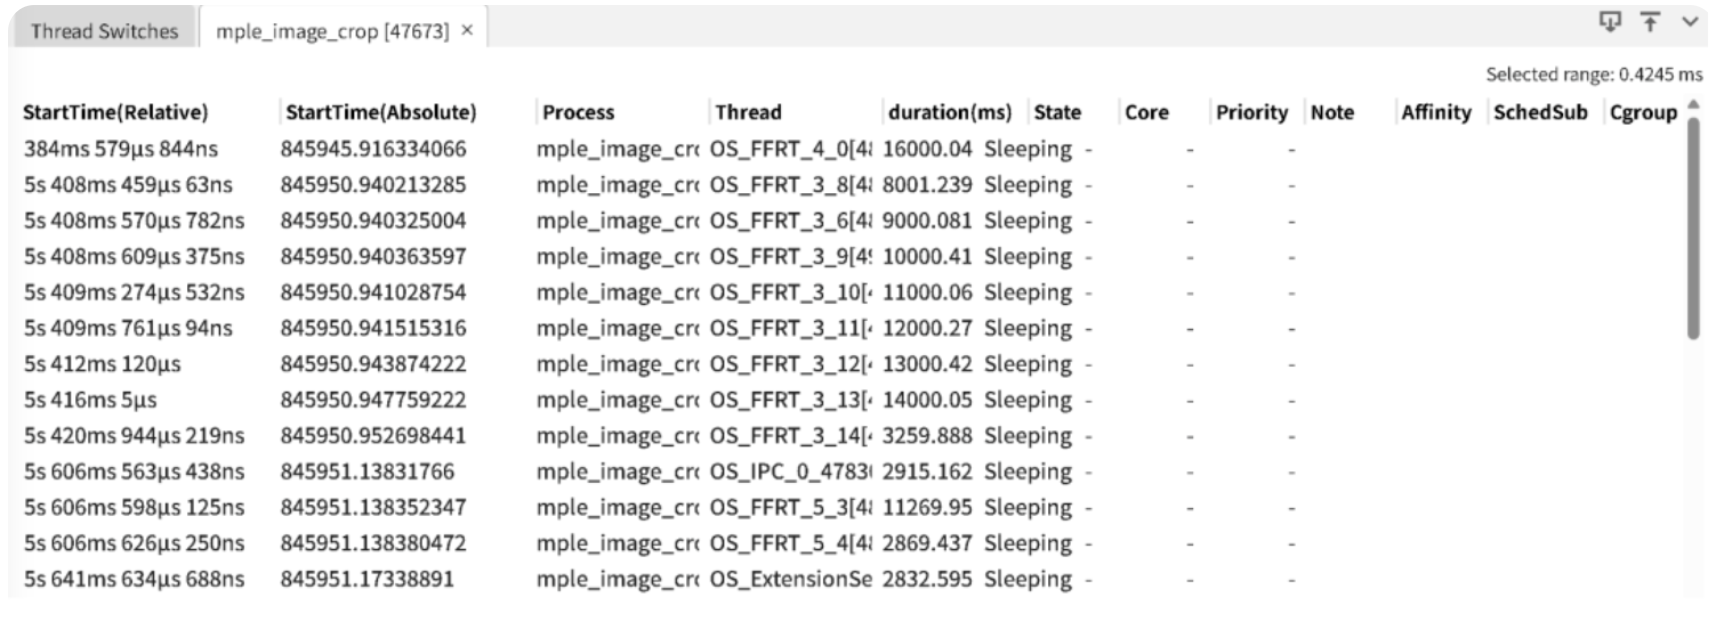The width and height of the screenshot is (1712, 618).
Task: Sort by StartTime(Relative) column header
Action: 115,112
